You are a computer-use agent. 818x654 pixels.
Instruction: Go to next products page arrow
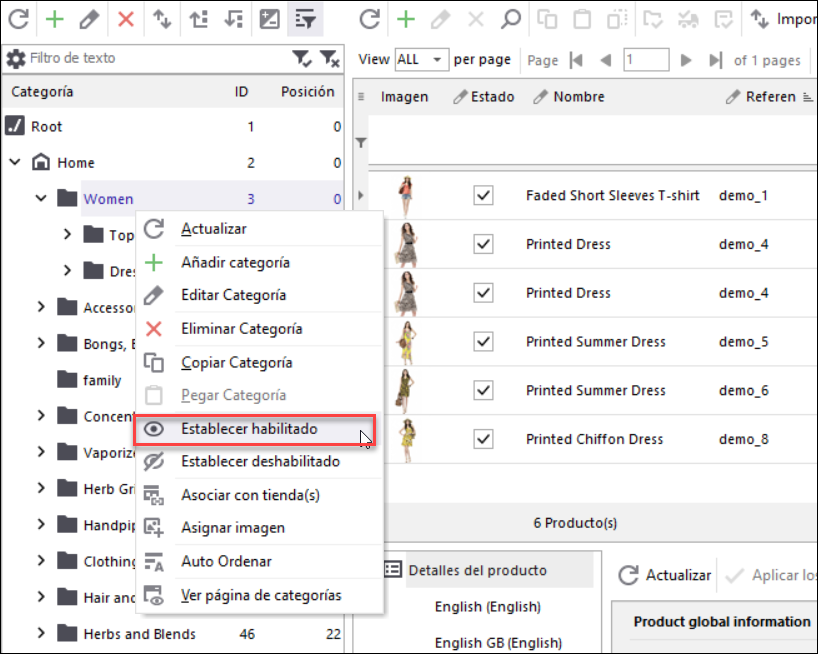coord(686,60)
